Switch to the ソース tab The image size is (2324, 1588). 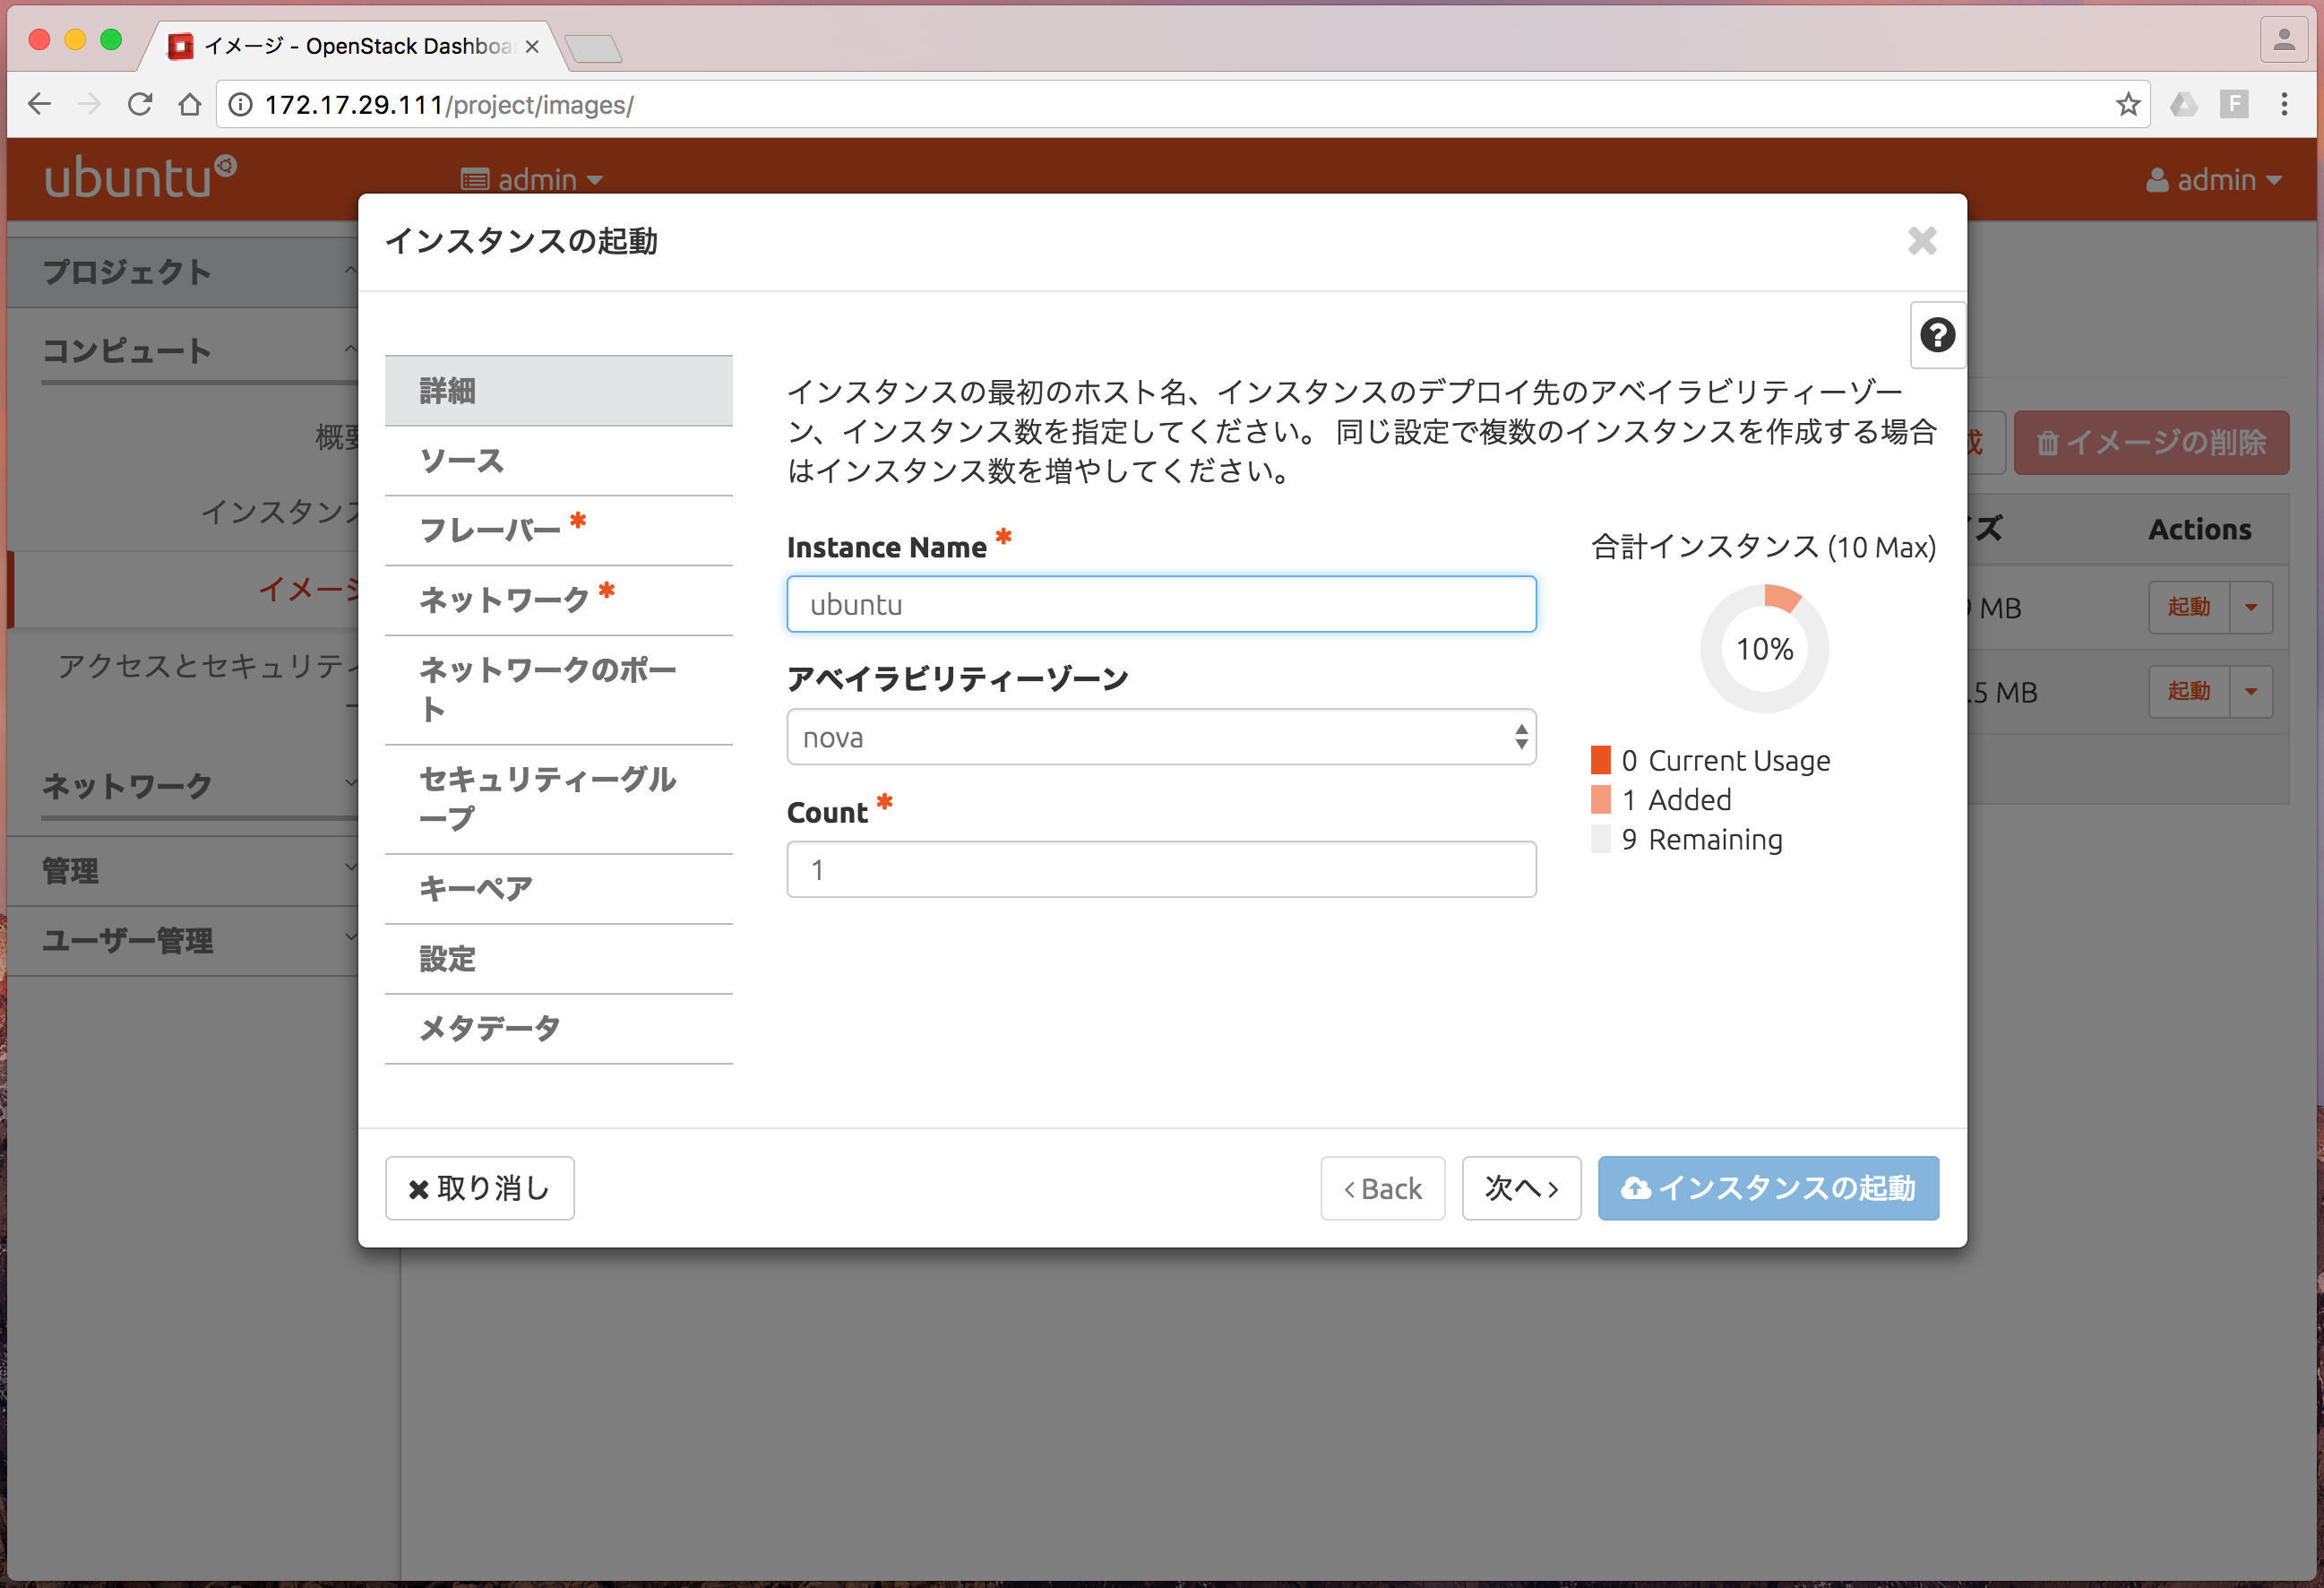coord(462,461)
